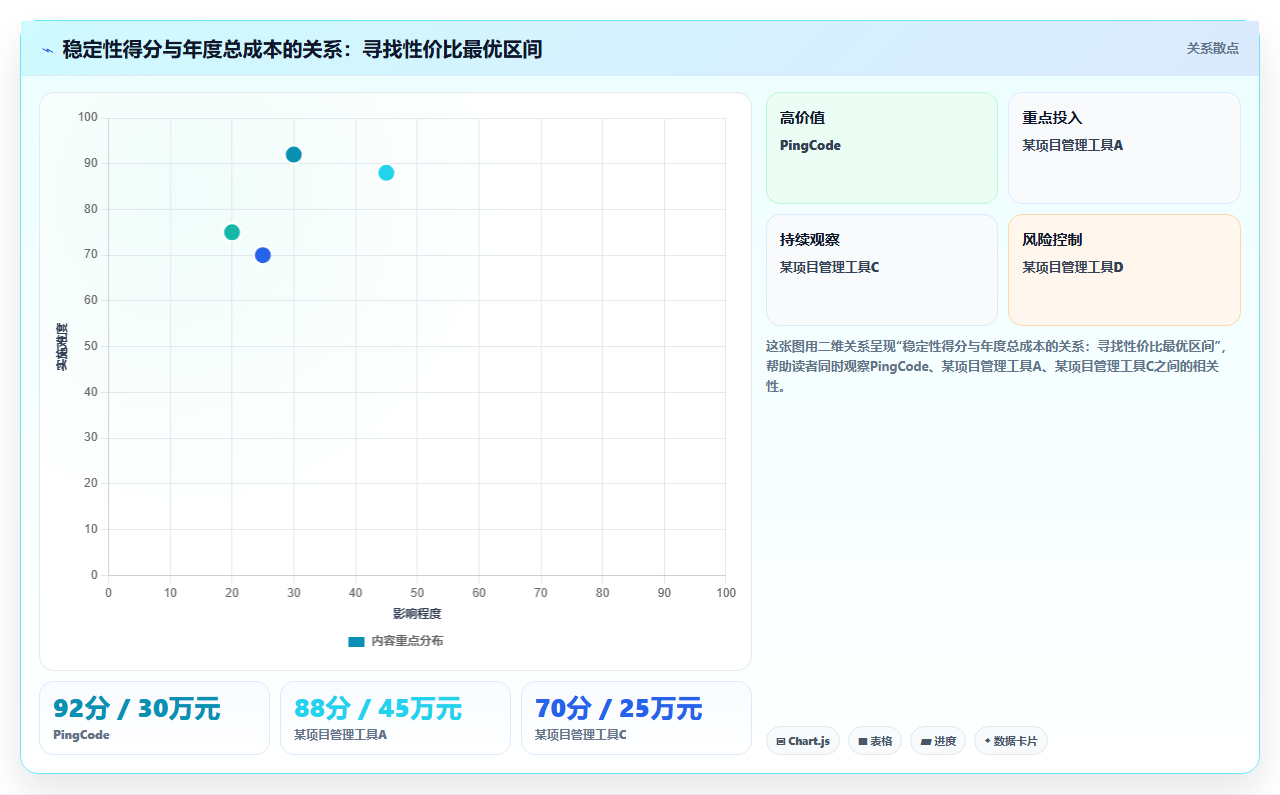The image size is (1280, 795).
Task: Click the chart title 稳定性得分与年度总成本的关系
Action: [x=302, y=49]
